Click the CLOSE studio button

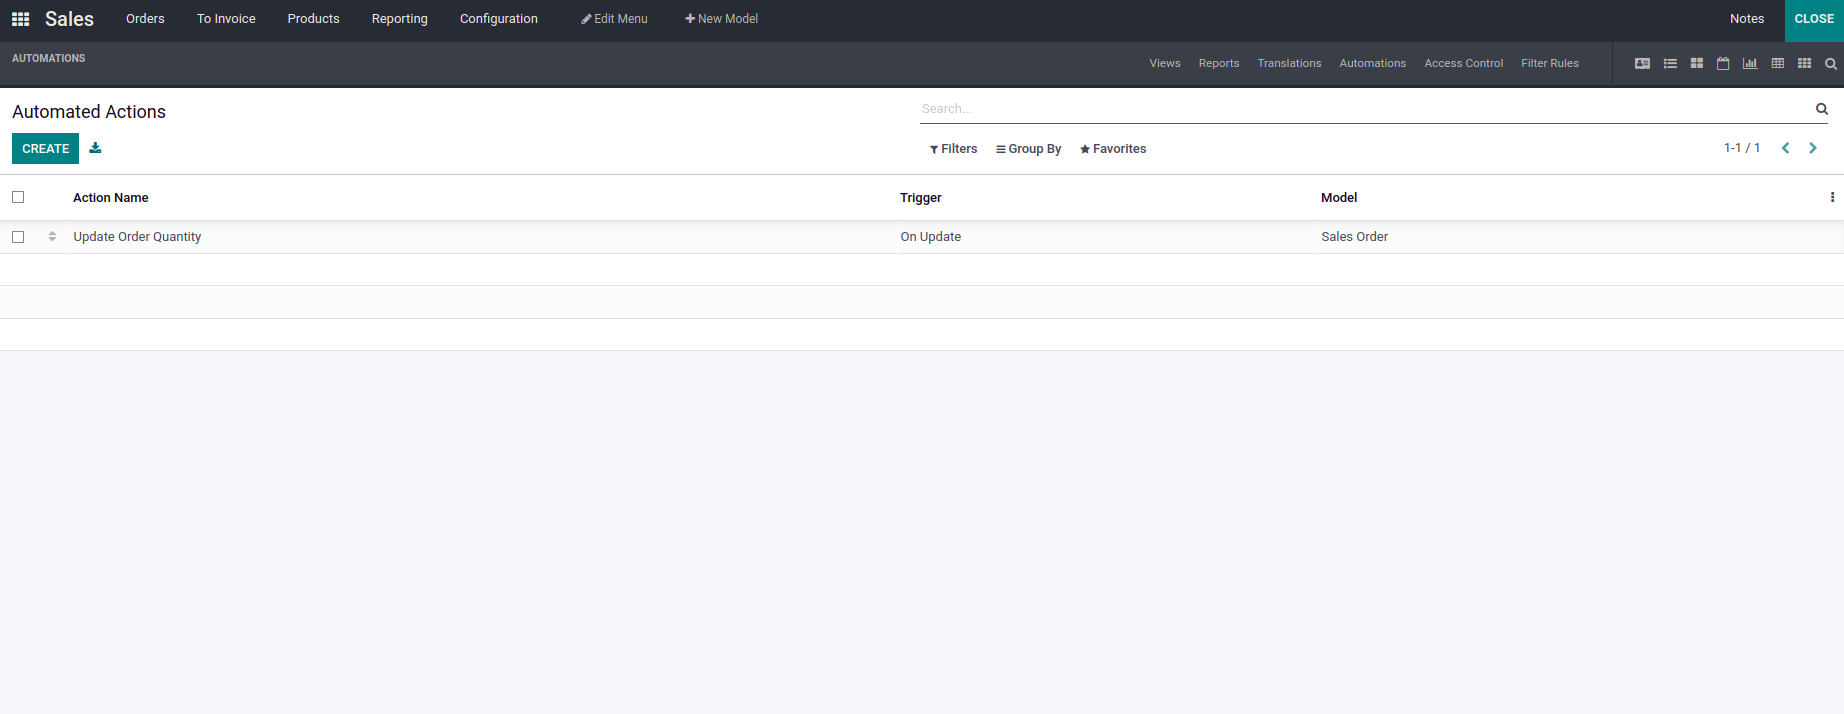(1814, 19)
